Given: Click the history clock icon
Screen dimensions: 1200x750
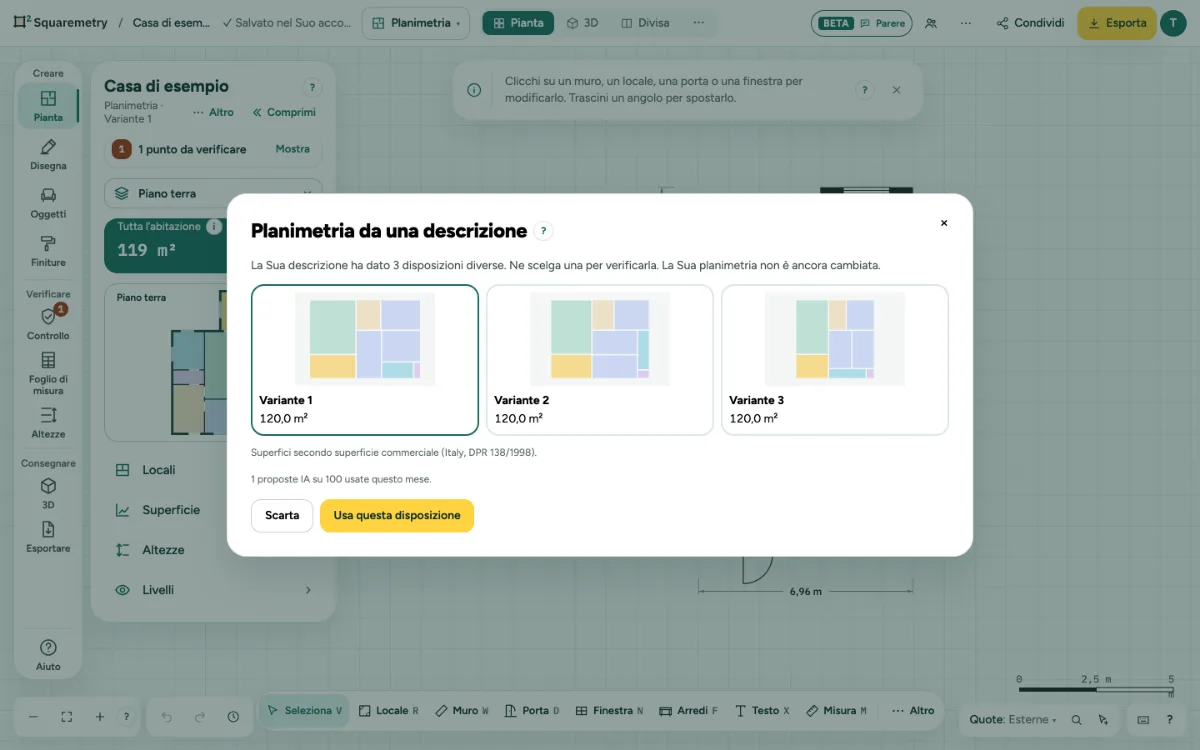Looking at the screenshot, I should coord(233,716).
